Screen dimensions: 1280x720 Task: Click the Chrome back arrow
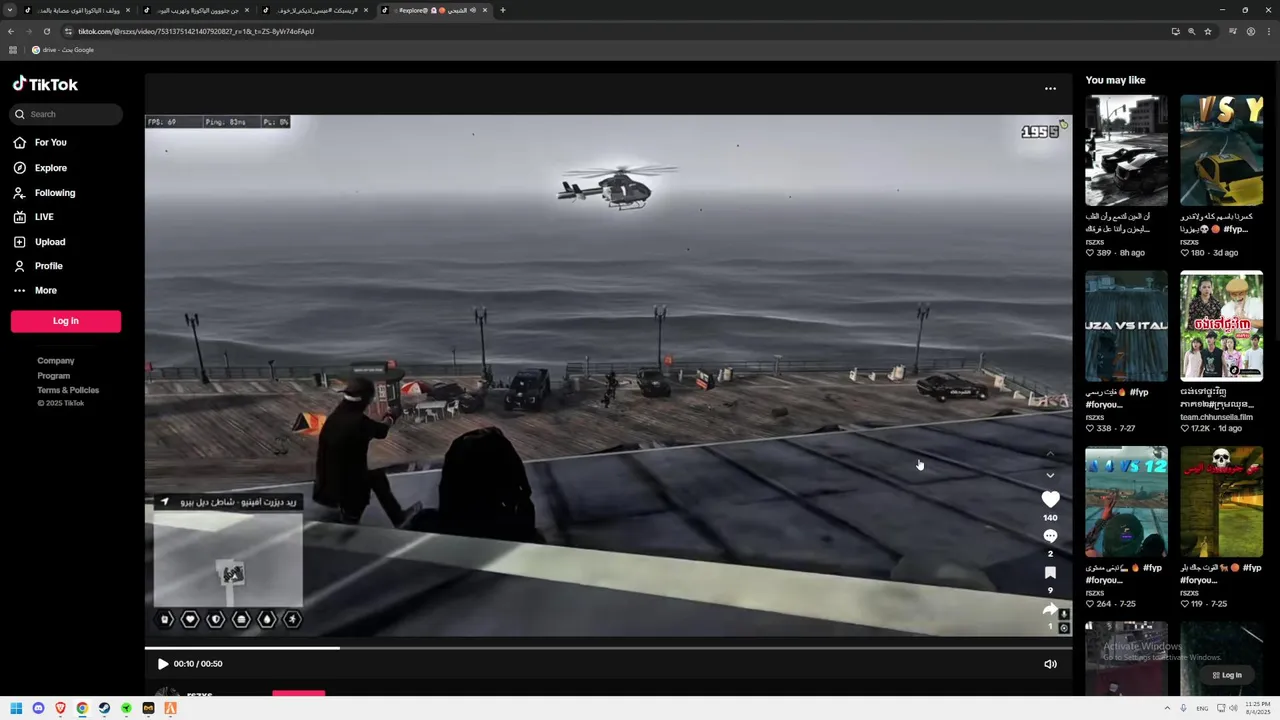tap(11, 31)
